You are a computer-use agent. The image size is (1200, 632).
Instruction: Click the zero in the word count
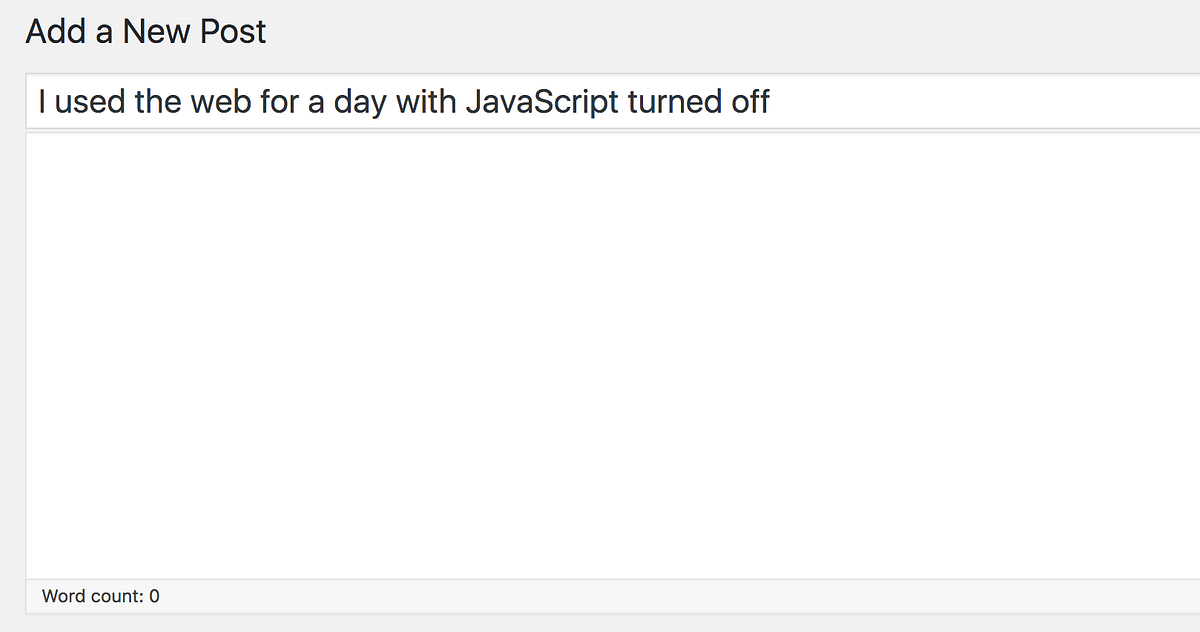pyautogui.click(x=154, y=596)
